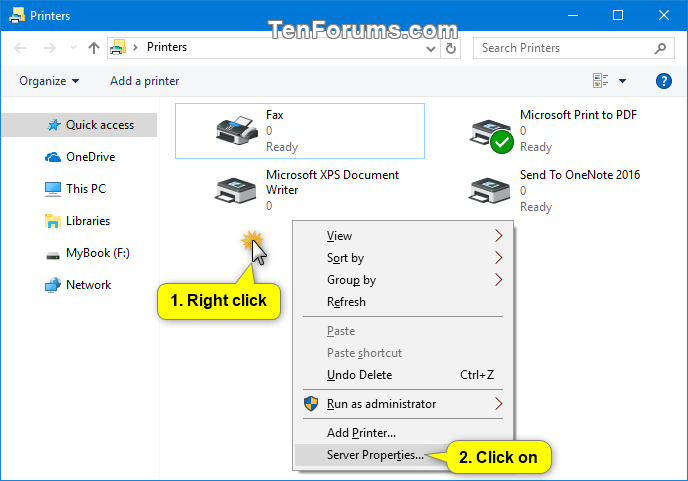Viewport: 688px width, 481px height.
Task: Click the Network icon in sidebar
Action: [53, 285]
